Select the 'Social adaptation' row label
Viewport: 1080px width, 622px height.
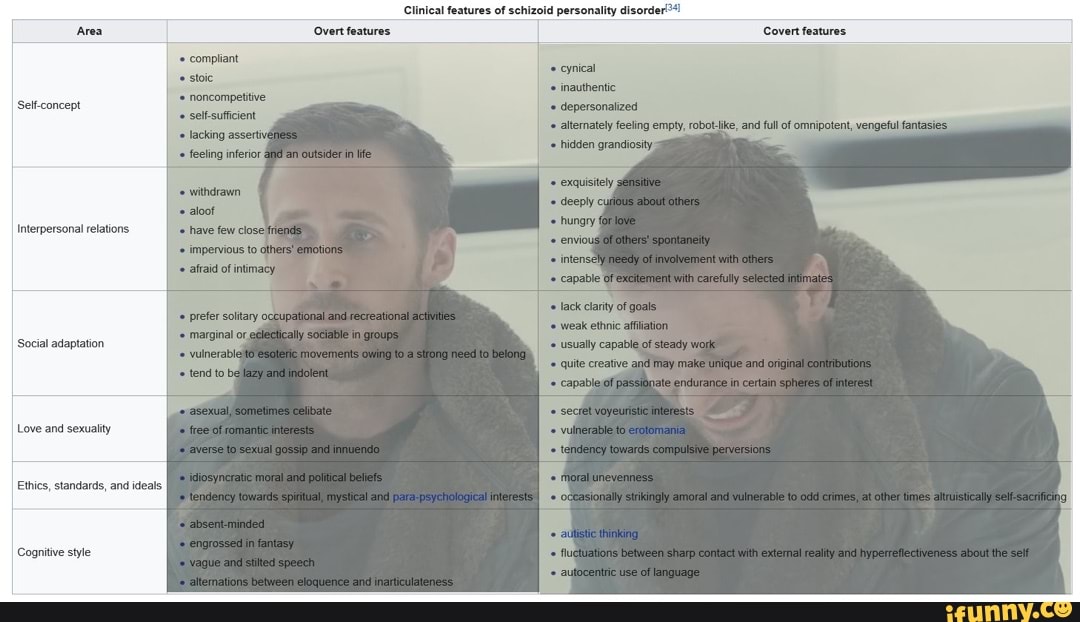pyautogui.click(x=61, y=343)
